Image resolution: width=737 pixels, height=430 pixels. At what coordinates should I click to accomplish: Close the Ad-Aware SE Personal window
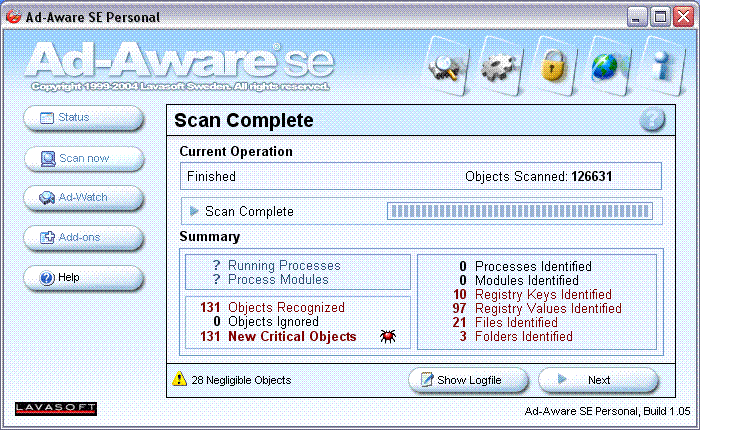pos(683,17)
